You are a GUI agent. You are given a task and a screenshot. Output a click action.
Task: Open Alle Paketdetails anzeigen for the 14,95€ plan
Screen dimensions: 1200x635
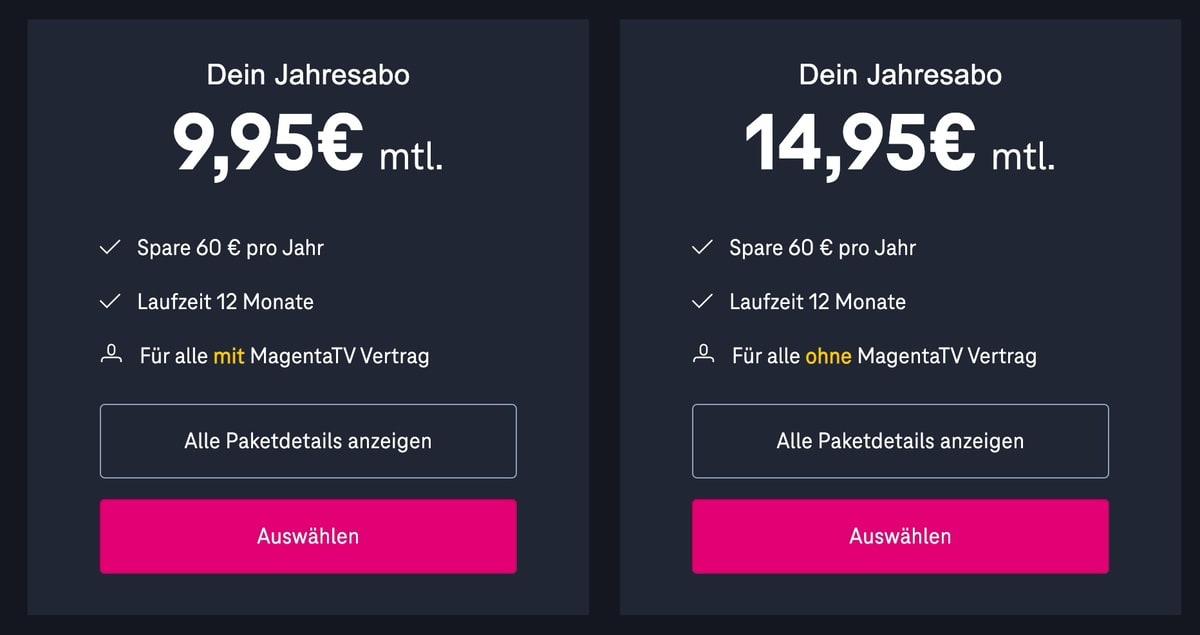tap(900, 441)
